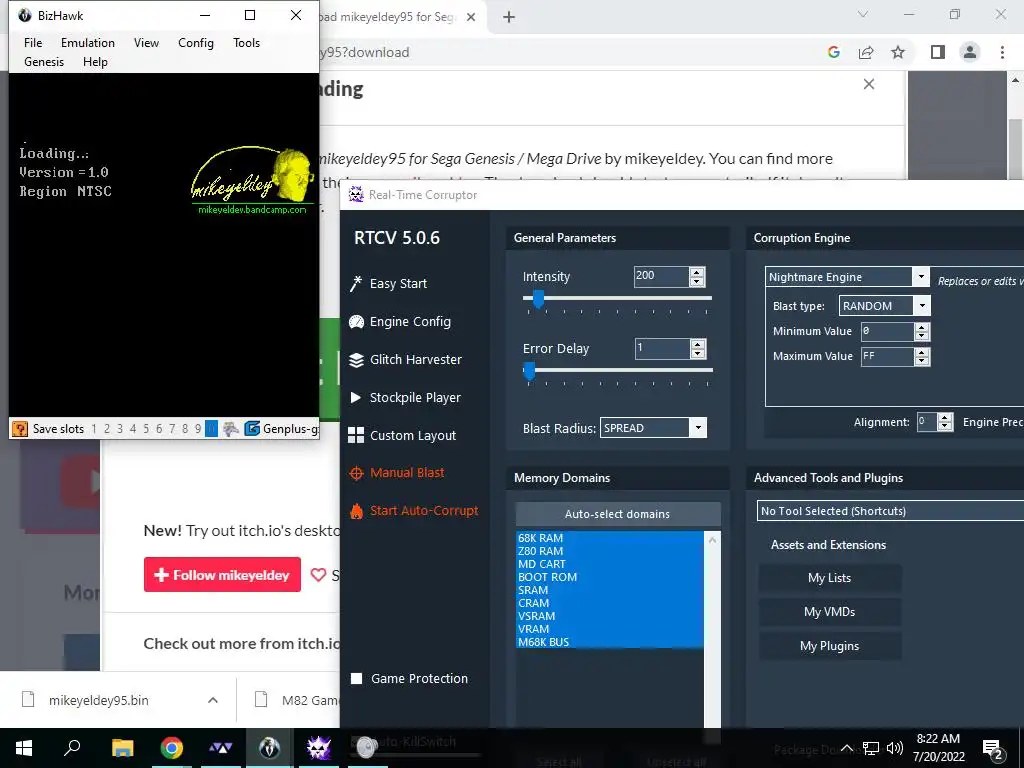Screen dimensions: 1024x768
Task: Select save slot 8 in BizHawk
Action: coord(185,428)
